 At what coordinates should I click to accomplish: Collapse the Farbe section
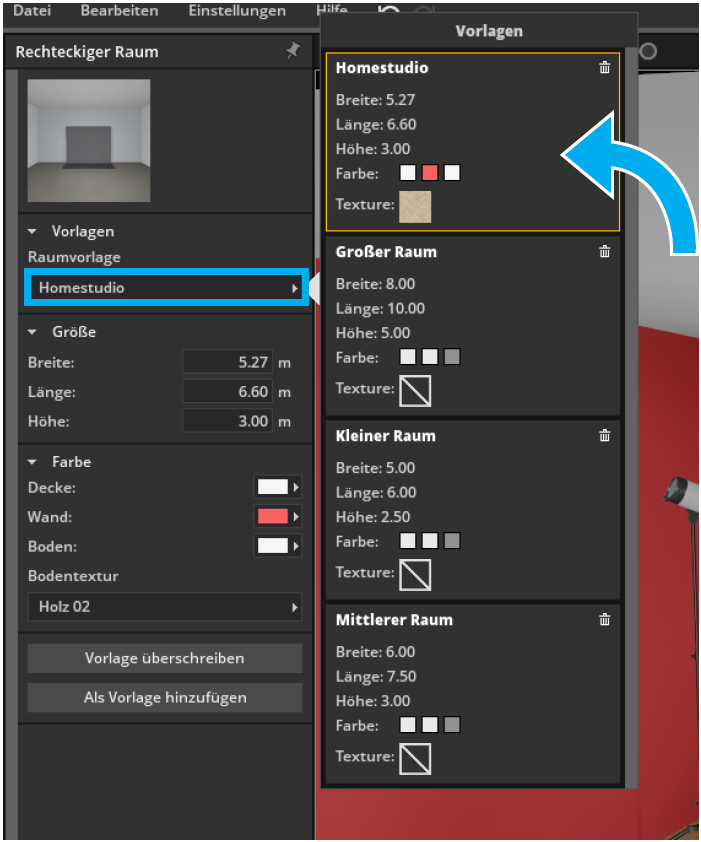point(33,462)
